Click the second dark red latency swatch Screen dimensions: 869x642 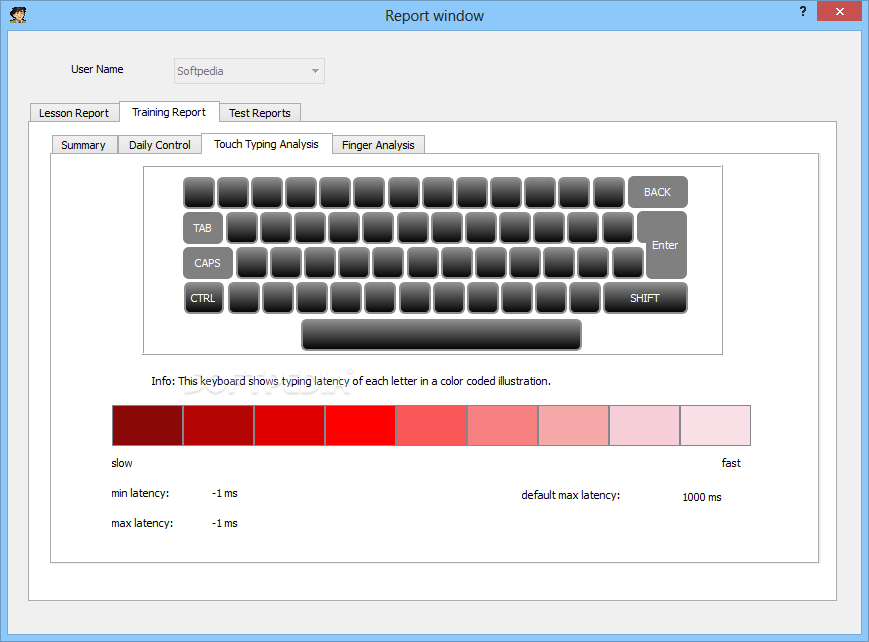click(x=218, y=425)
